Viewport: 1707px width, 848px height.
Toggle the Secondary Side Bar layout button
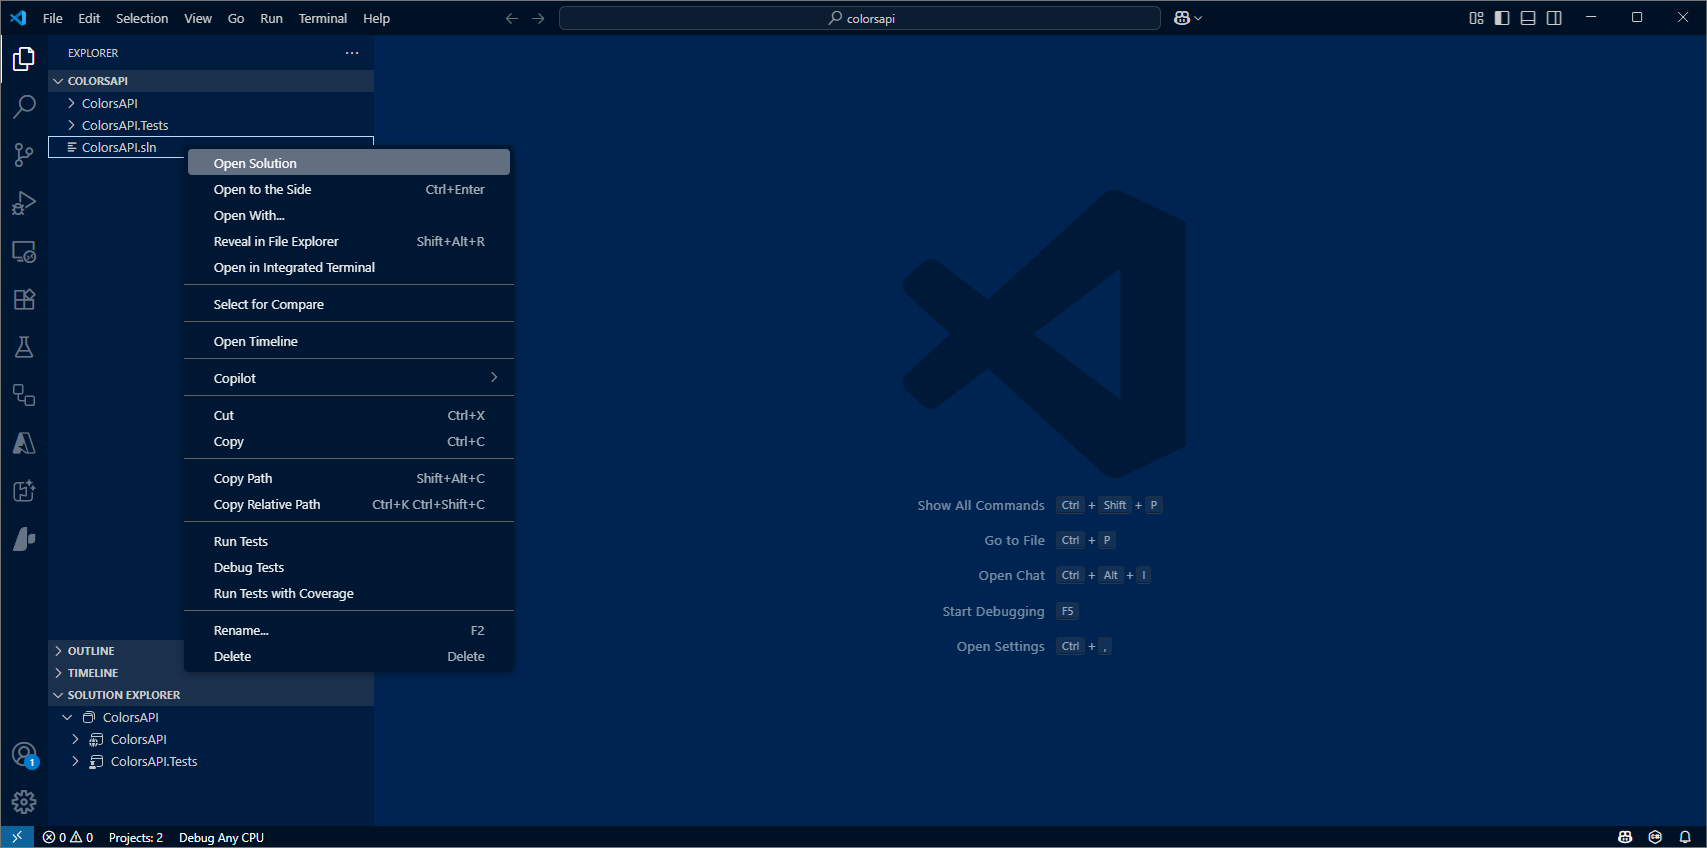click(1554, 18)
